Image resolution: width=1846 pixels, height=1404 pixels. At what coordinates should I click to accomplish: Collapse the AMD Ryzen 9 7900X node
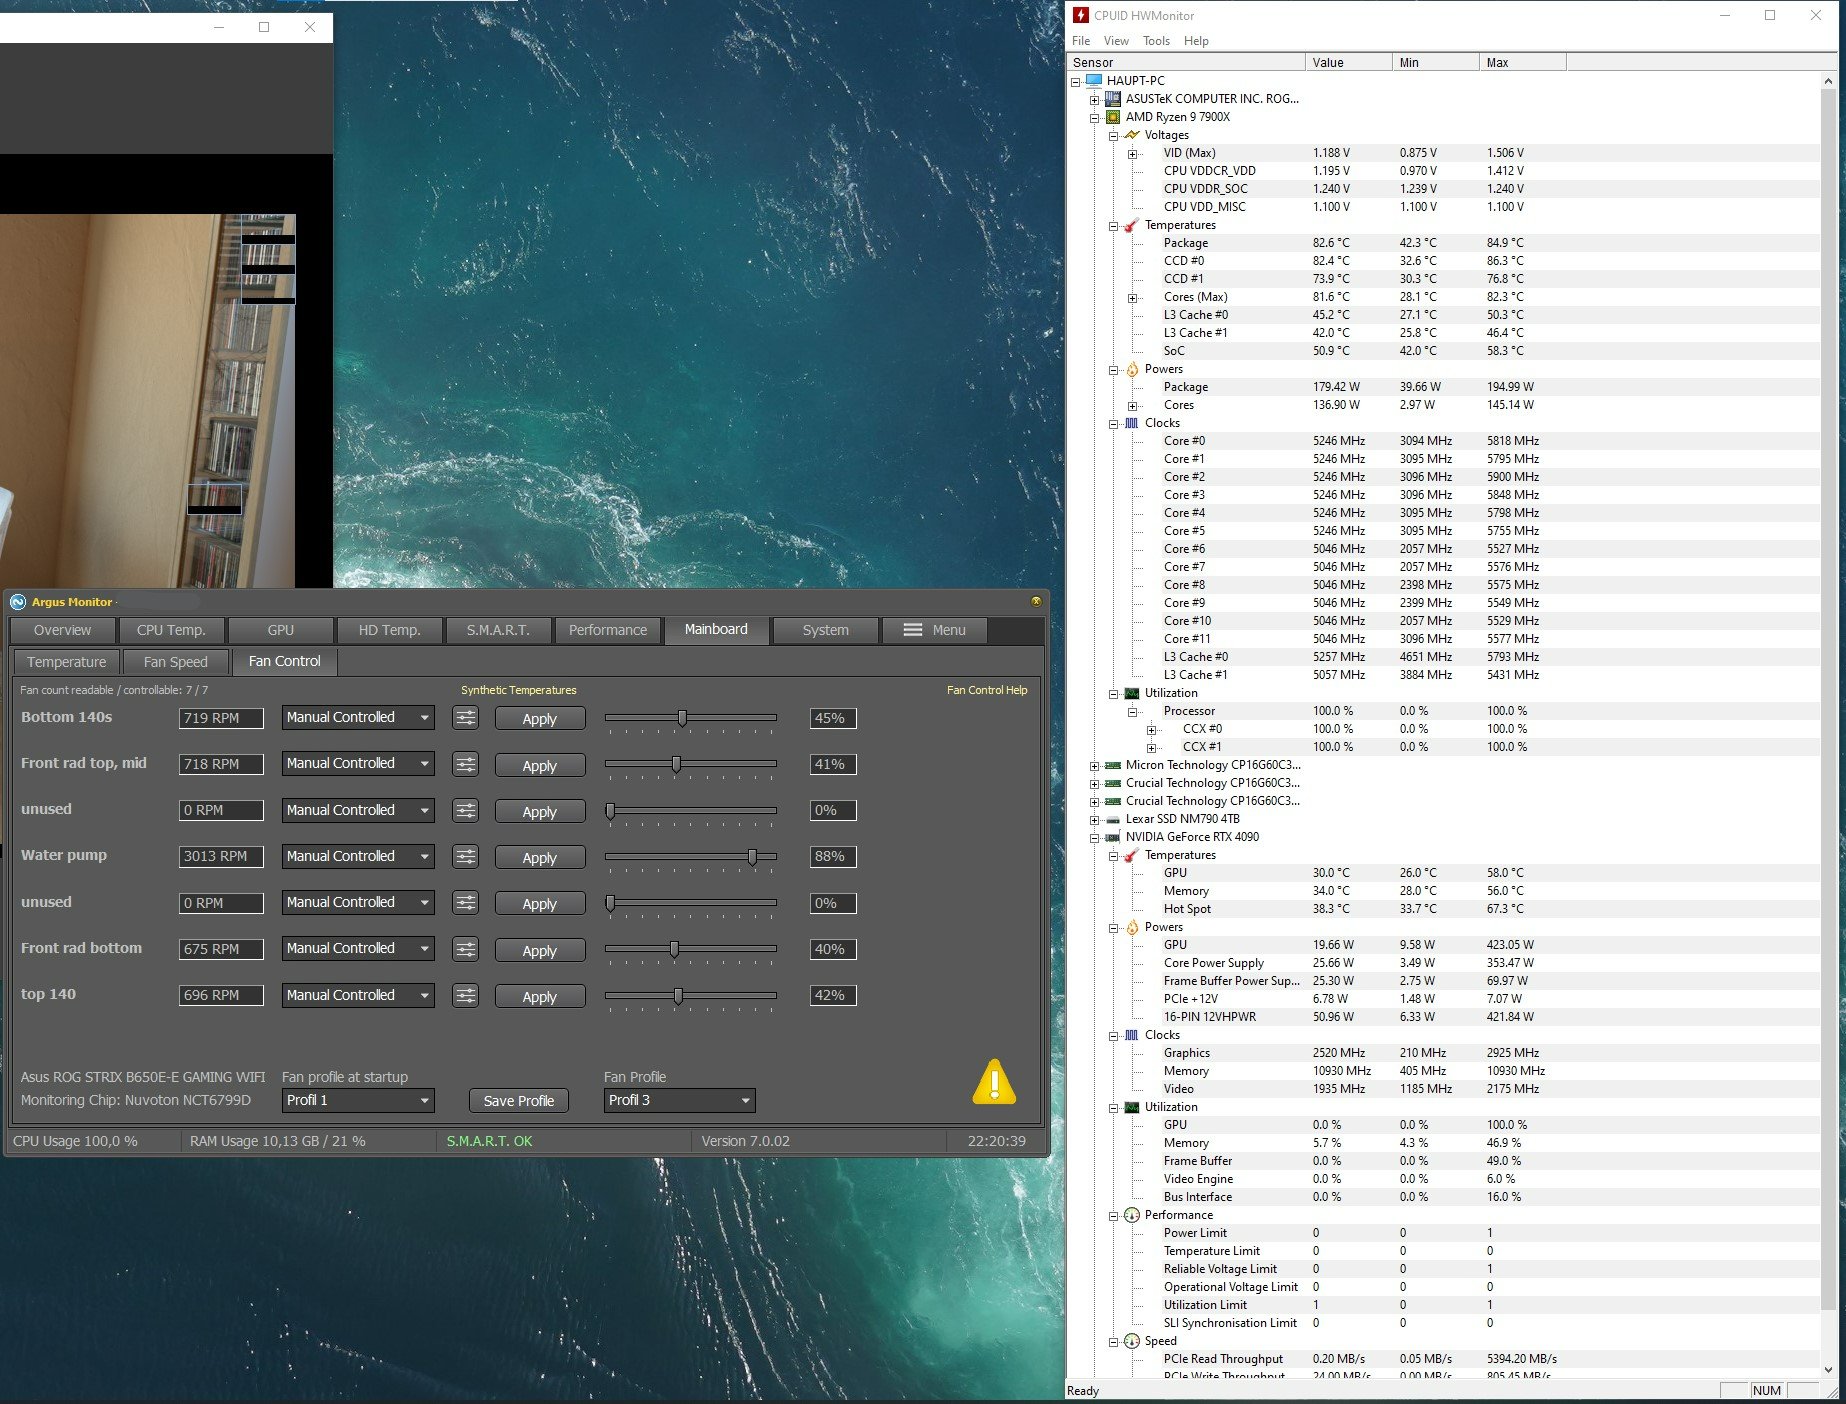pos(1095,118)
